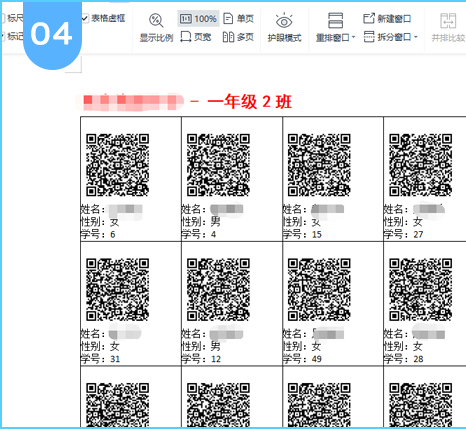Click 性别：男 in the 学号 12 cell
Image resolution: width=466 pixels, height=429 pixels.
click(x=201, y=347)
